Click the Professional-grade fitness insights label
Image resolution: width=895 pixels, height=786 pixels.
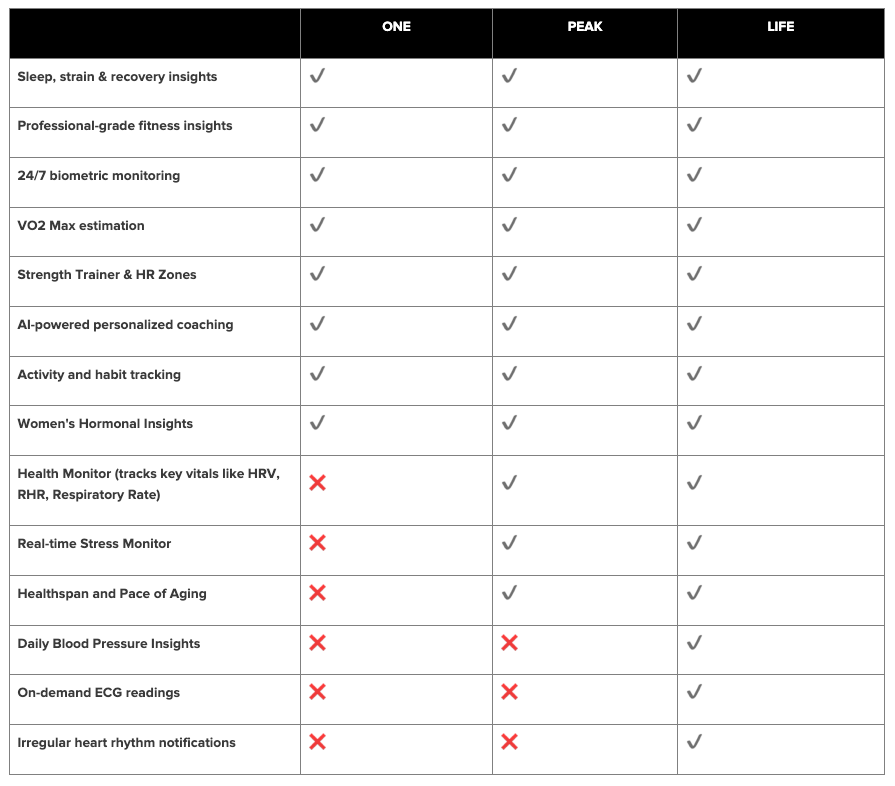[x=124, y=126]
